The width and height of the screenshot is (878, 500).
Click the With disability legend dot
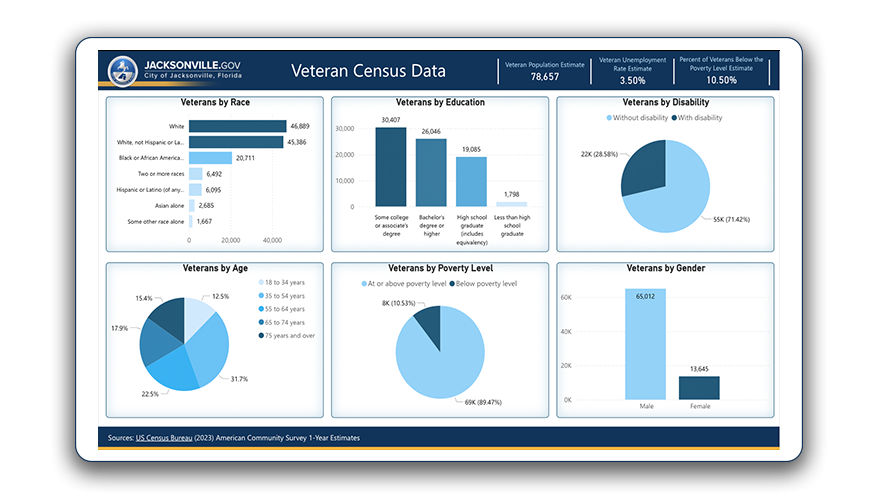click(x=674, y=118)
